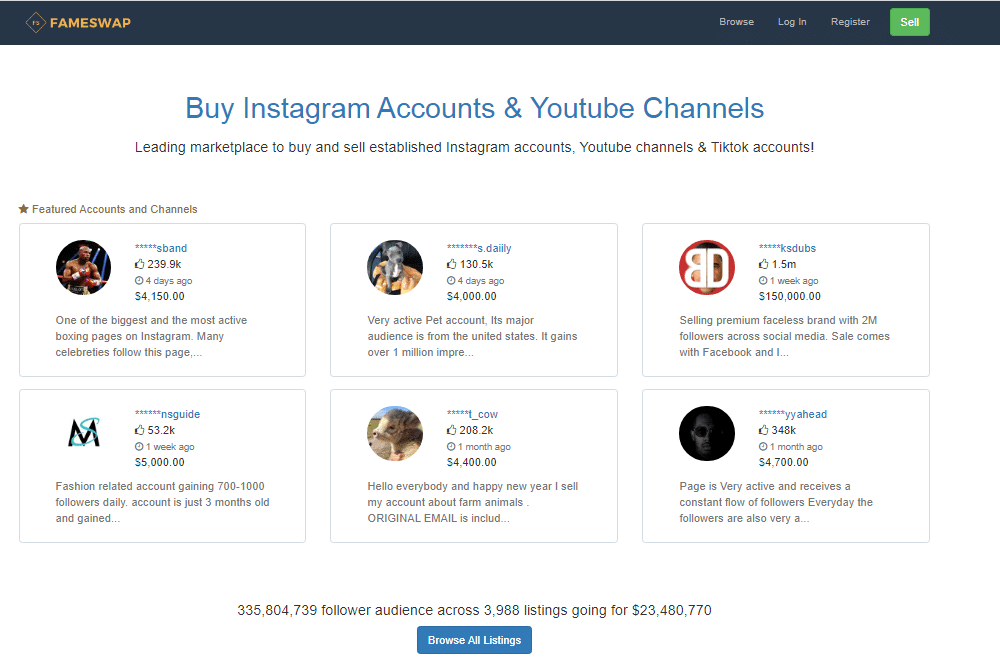This screenshot has height=670, width=1000.
Task: Click the $4,150.00 price
Action: point(159,296)
